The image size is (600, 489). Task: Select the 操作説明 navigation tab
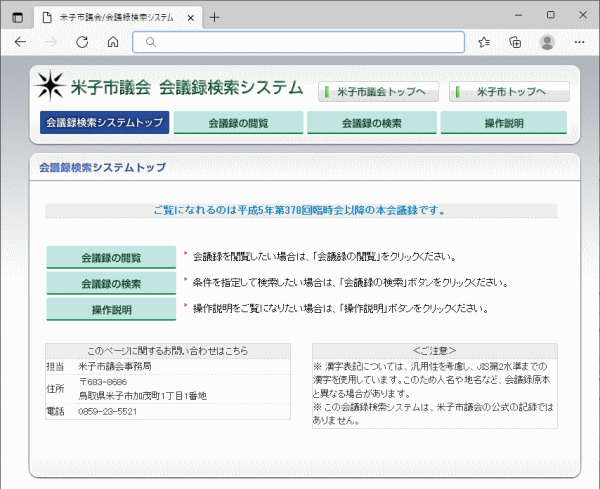(x=504, y=122)
